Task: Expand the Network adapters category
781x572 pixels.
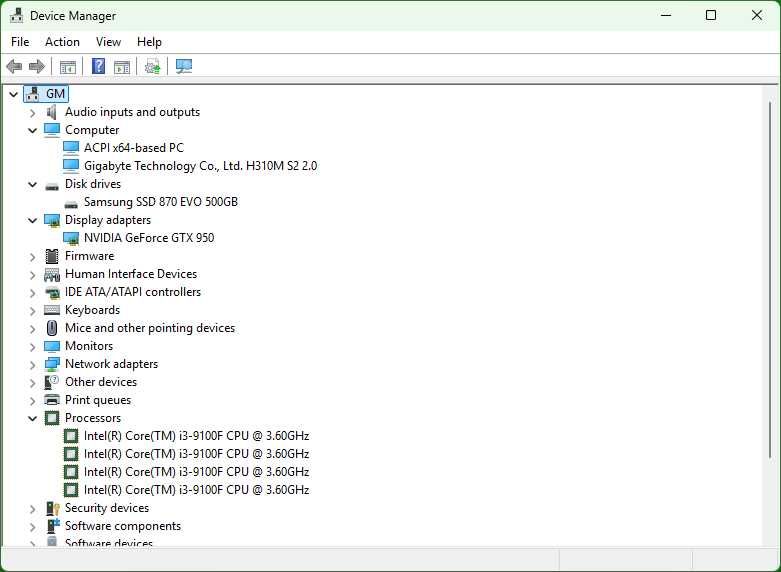Action: click(32, 365)
